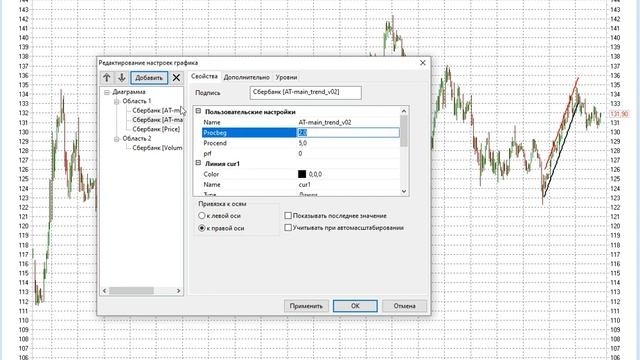The height and width of the screenshot is (360, 640).
Task: Click the Добавить button
Action: pyautogui.click(x=149, y=78)
